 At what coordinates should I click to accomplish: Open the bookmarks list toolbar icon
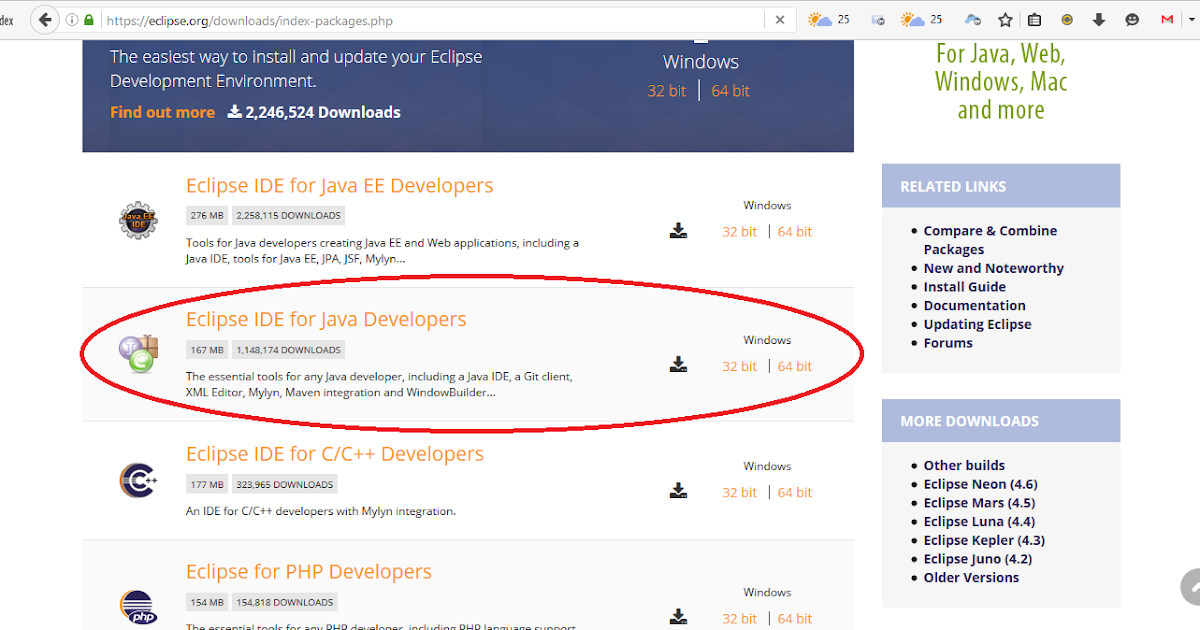(1035, 20)
